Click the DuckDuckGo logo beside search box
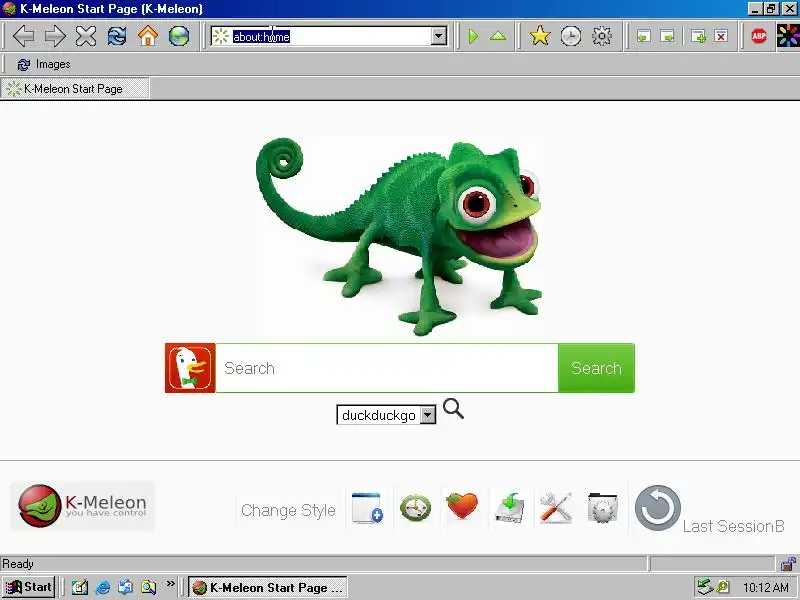 point(190,368)
